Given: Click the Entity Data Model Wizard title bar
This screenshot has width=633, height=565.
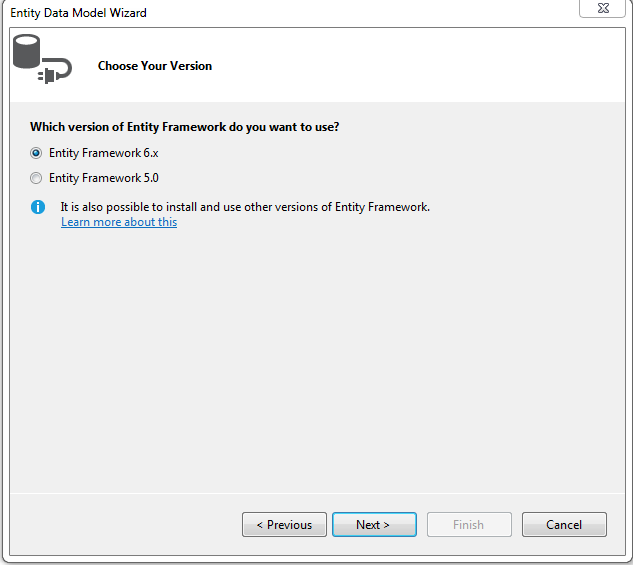Looking at the screenshot, I should tap(283, 13).
